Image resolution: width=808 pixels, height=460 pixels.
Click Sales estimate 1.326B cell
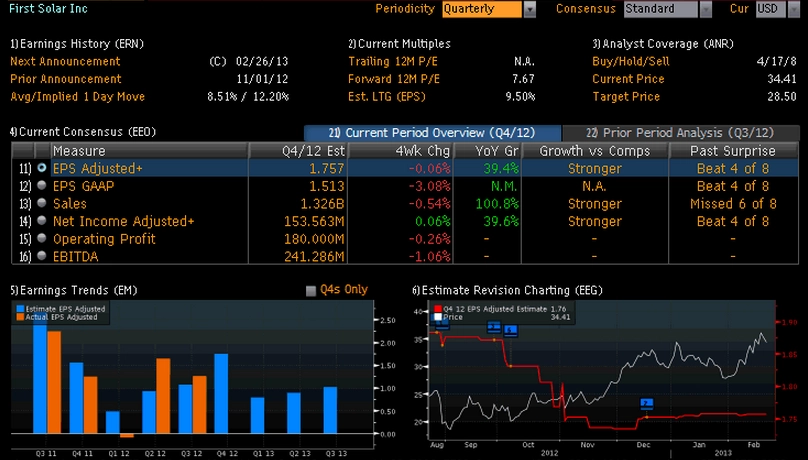tap(322, 203)
